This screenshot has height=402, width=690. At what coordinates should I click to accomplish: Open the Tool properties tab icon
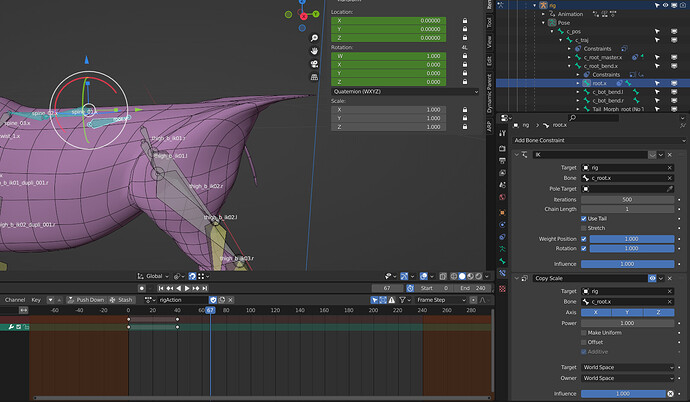(x=502, y=133)
